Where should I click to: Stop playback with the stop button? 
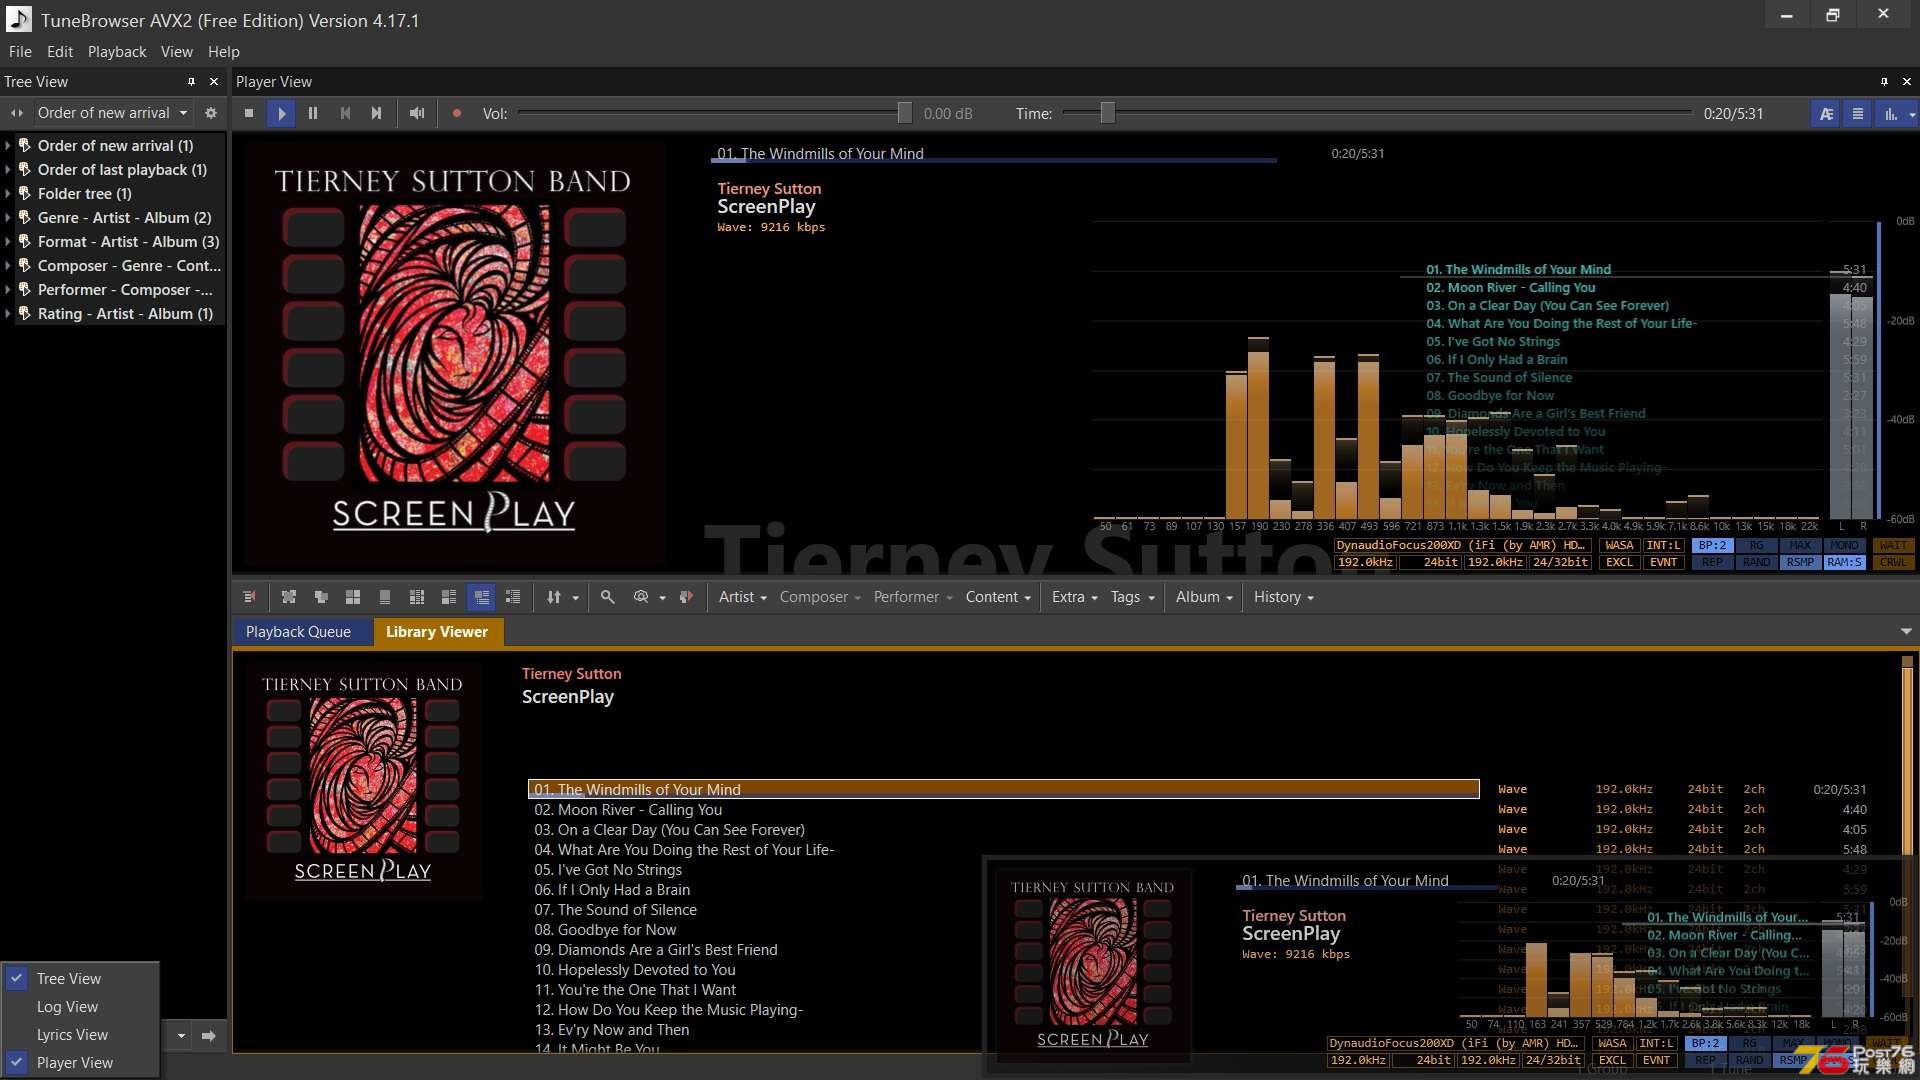(249, 113)
